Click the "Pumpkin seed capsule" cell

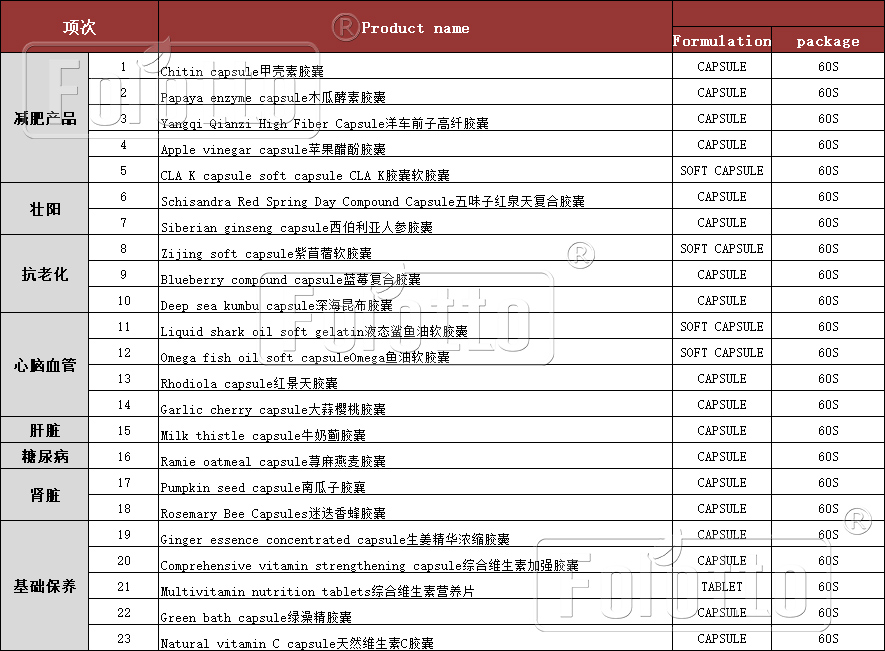(415, 482)
